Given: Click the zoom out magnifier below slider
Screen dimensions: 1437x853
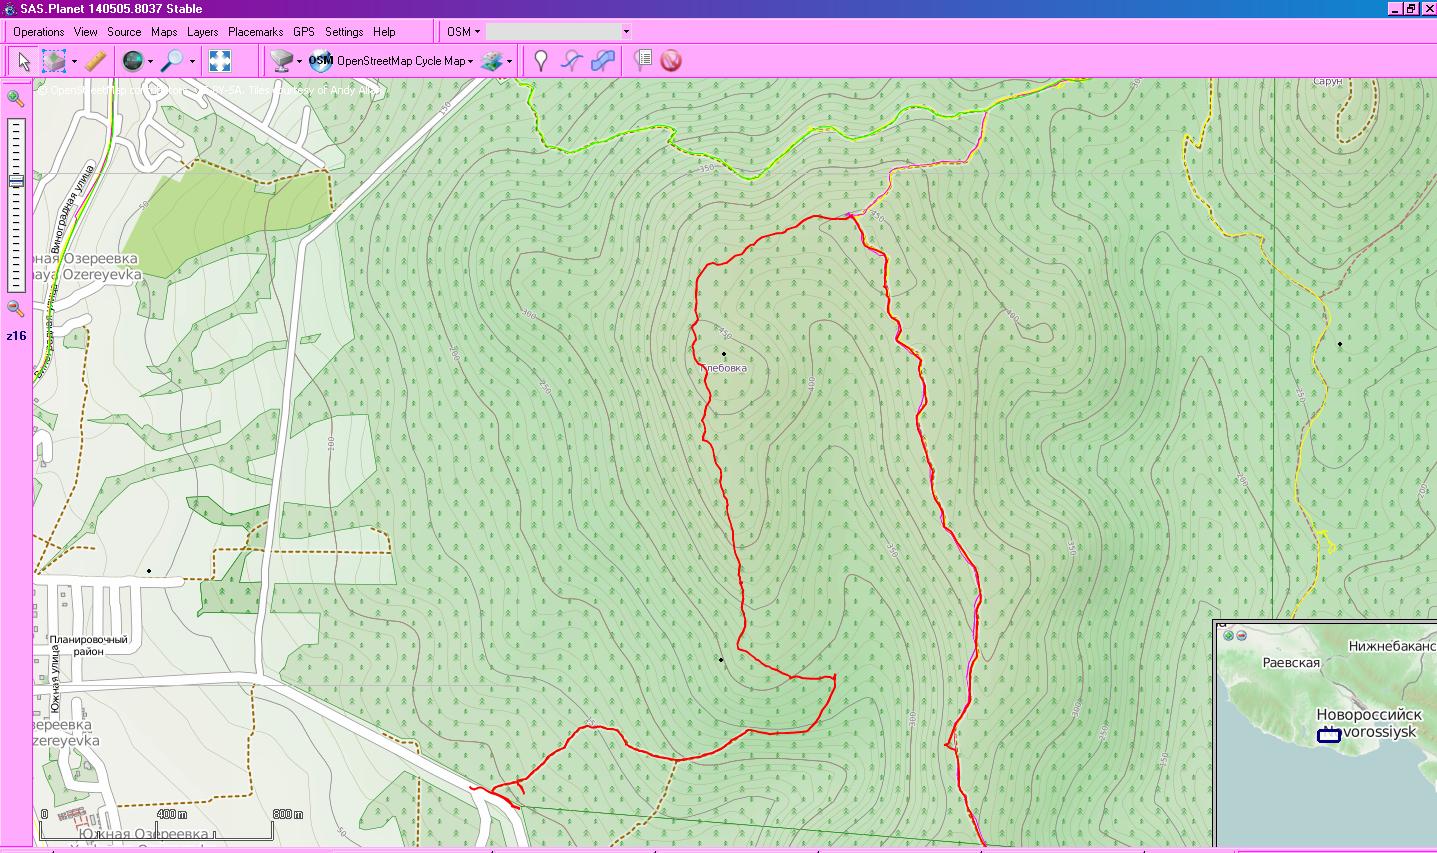Looking at the screenshot, I should 16,309.
